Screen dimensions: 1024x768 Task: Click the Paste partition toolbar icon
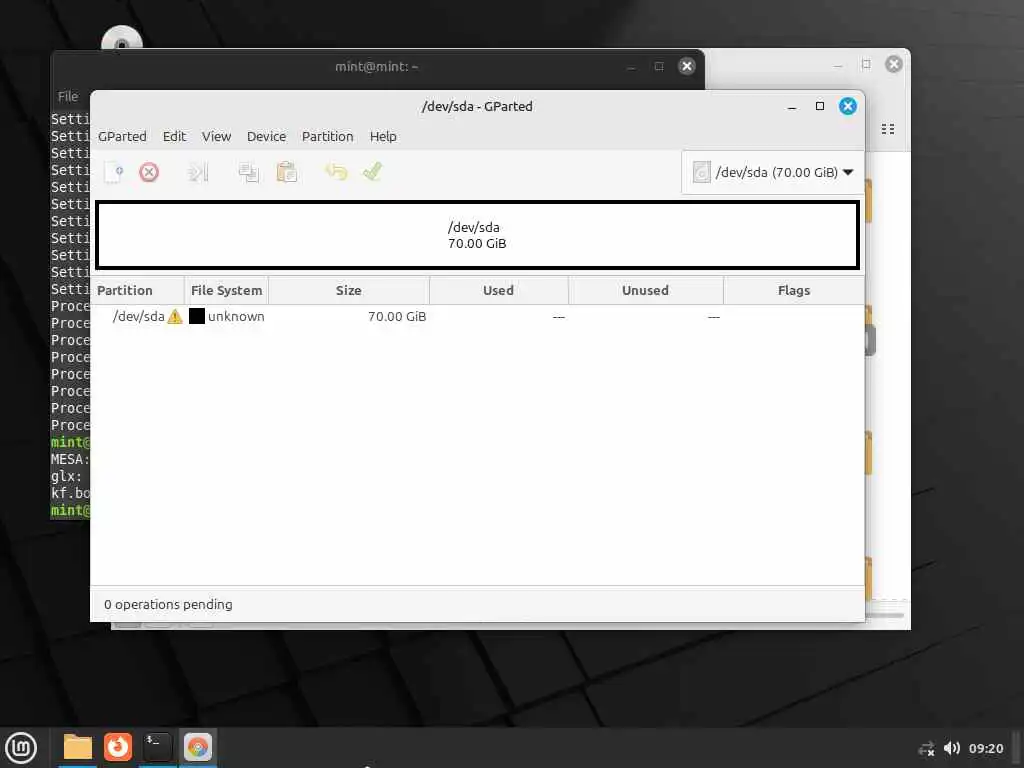287,172
